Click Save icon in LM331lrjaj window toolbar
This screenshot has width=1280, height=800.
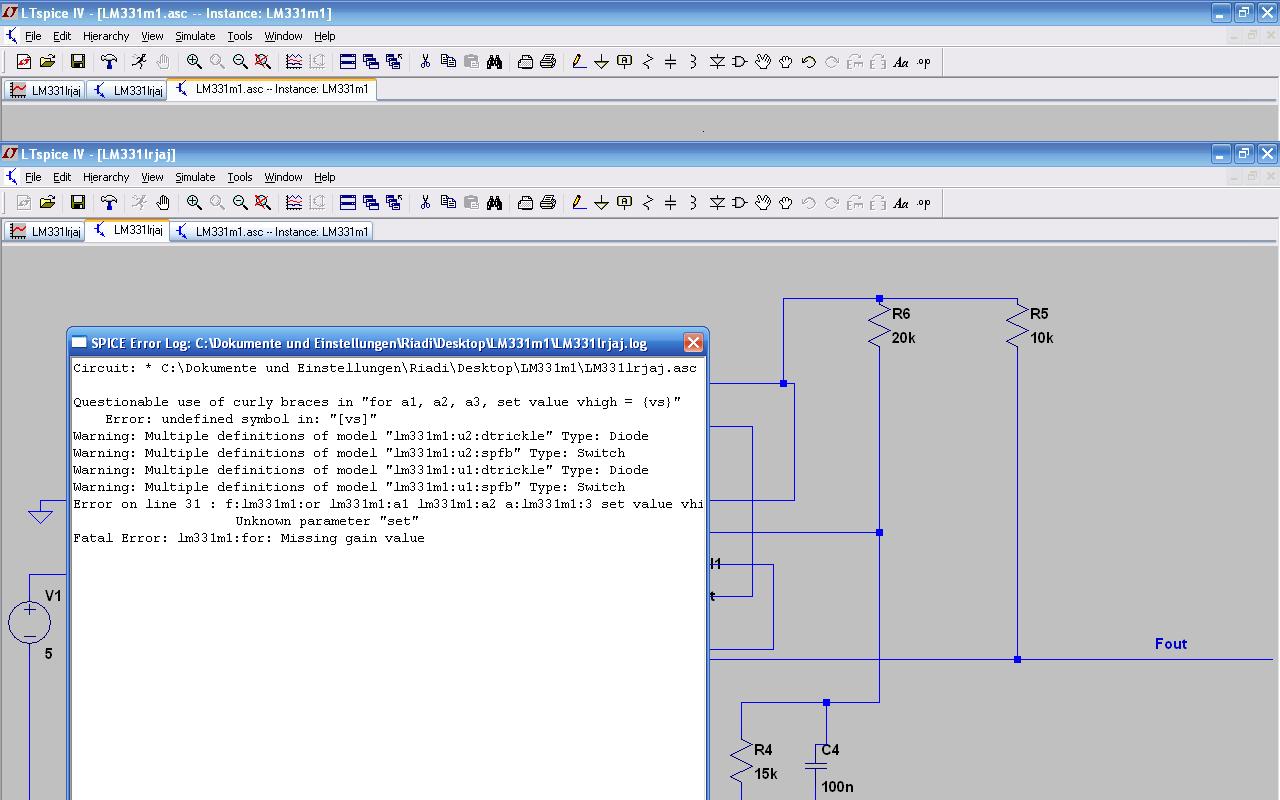click(x=78, y=202)
